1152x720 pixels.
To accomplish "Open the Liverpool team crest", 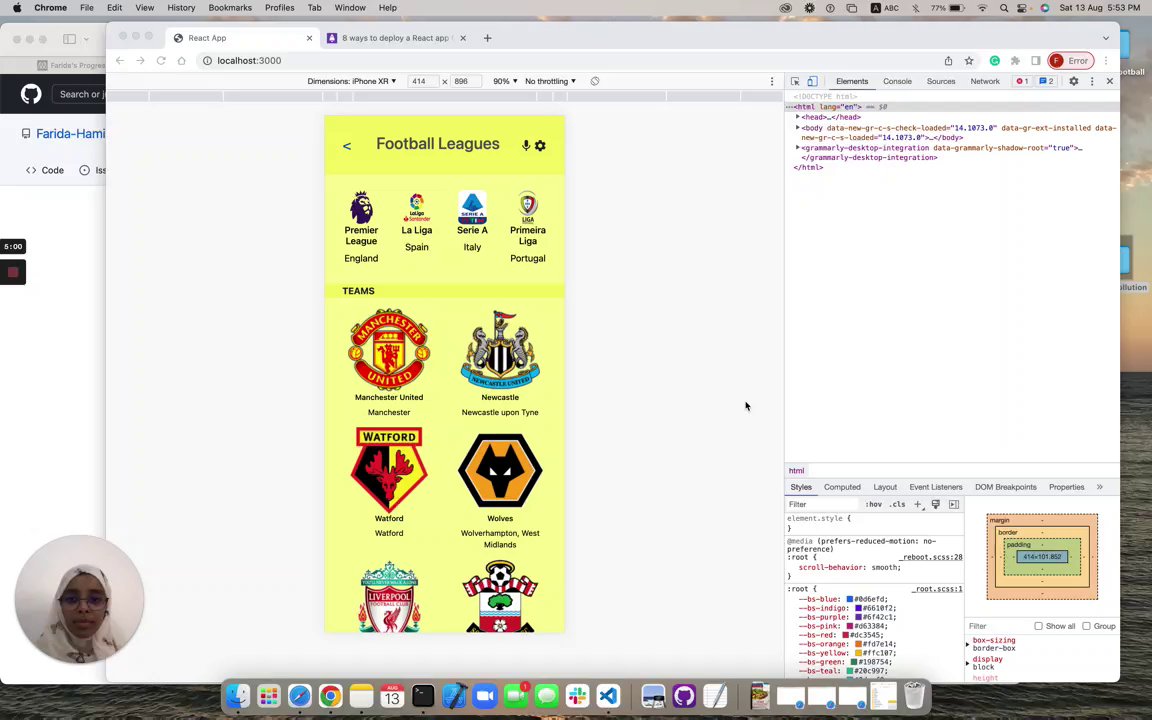I will click(x=389, y=596).
